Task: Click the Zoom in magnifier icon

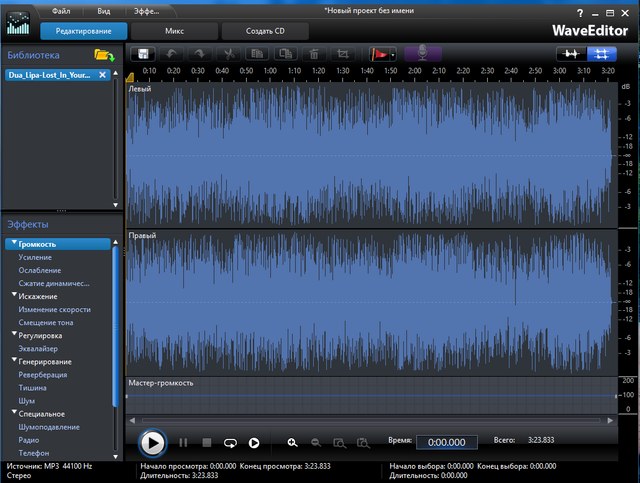Action: [x=292, y=442]
